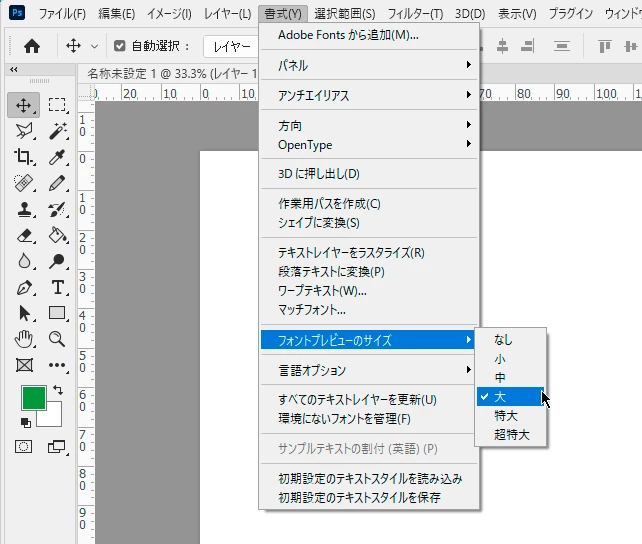Open the ファイル(F) menu
The image size is (642, 544).
click(62, 14)
